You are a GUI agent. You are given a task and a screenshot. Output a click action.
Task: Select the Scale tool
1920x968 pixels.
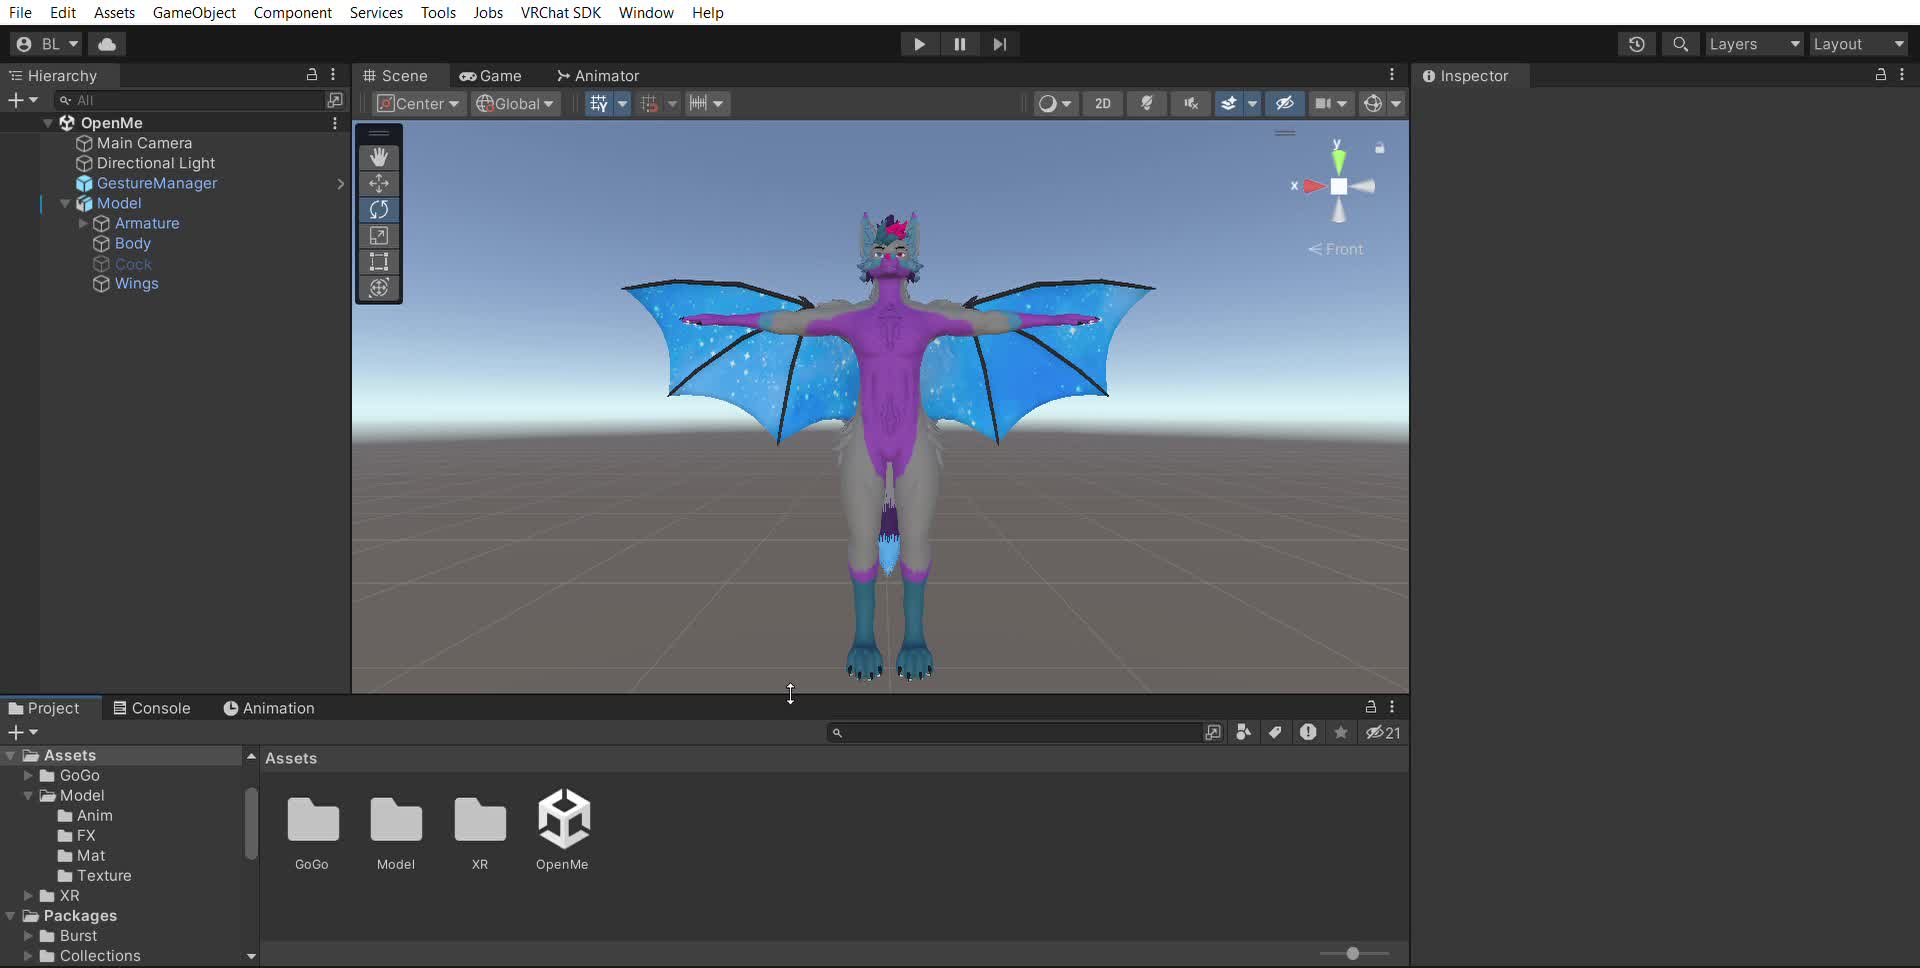[x=379, y=235]
